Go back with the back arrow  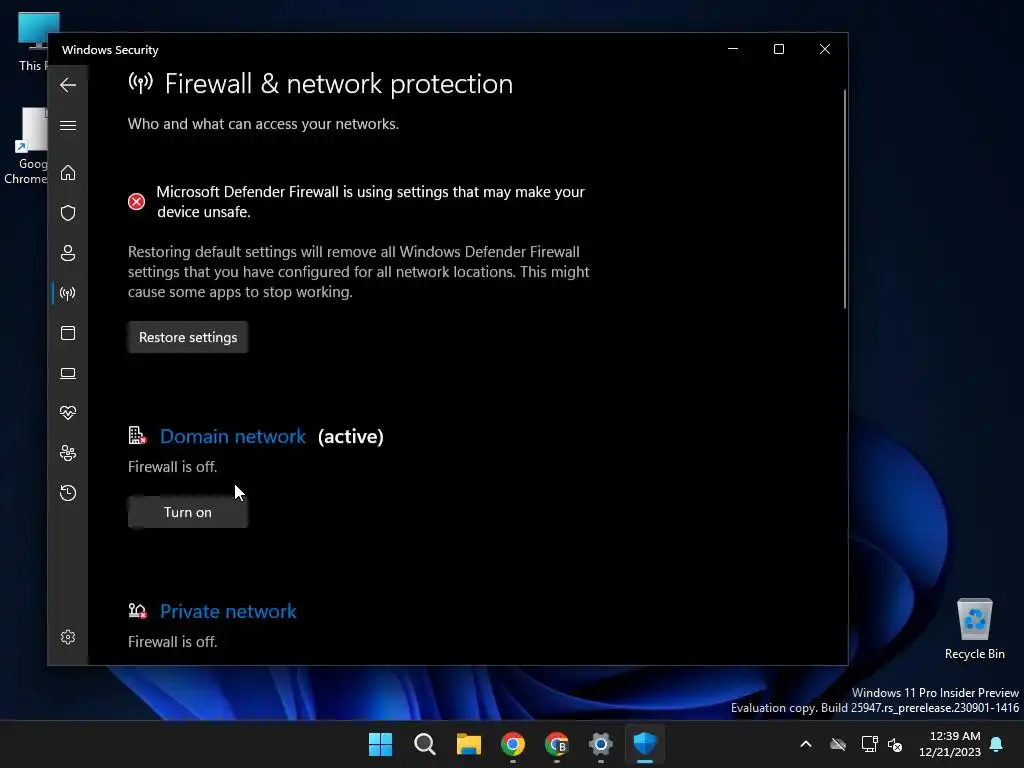click(x=68, y=85)
